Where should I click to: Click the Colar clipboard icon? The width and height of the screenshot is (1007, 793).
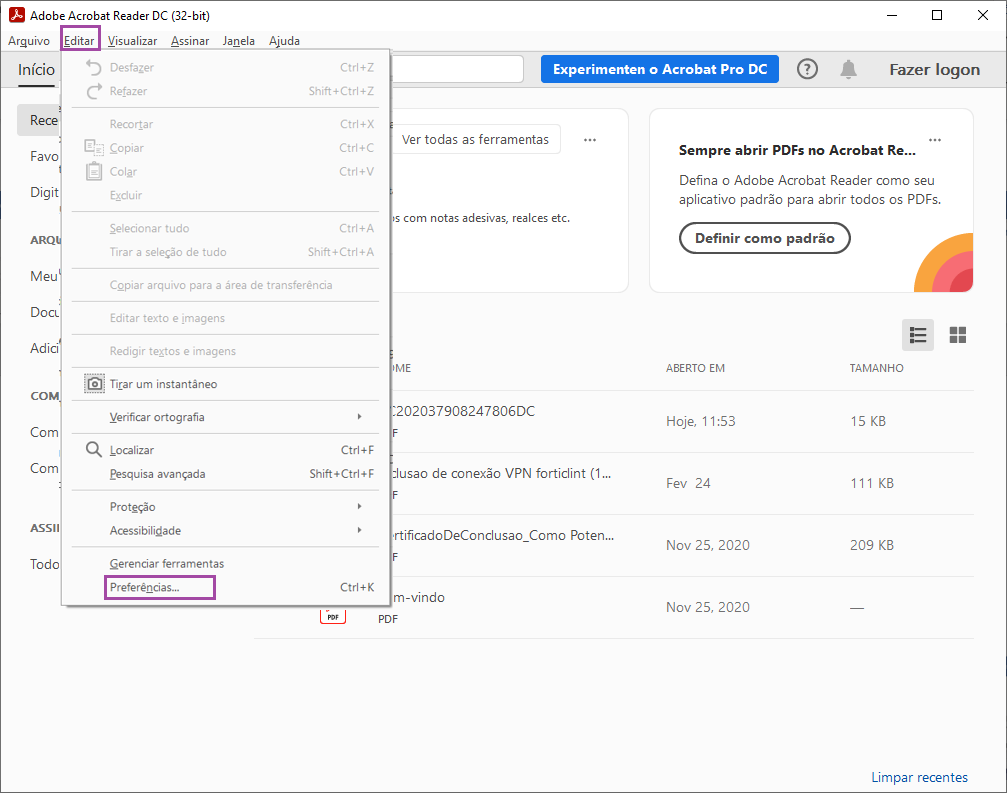(x=94, y=171)
